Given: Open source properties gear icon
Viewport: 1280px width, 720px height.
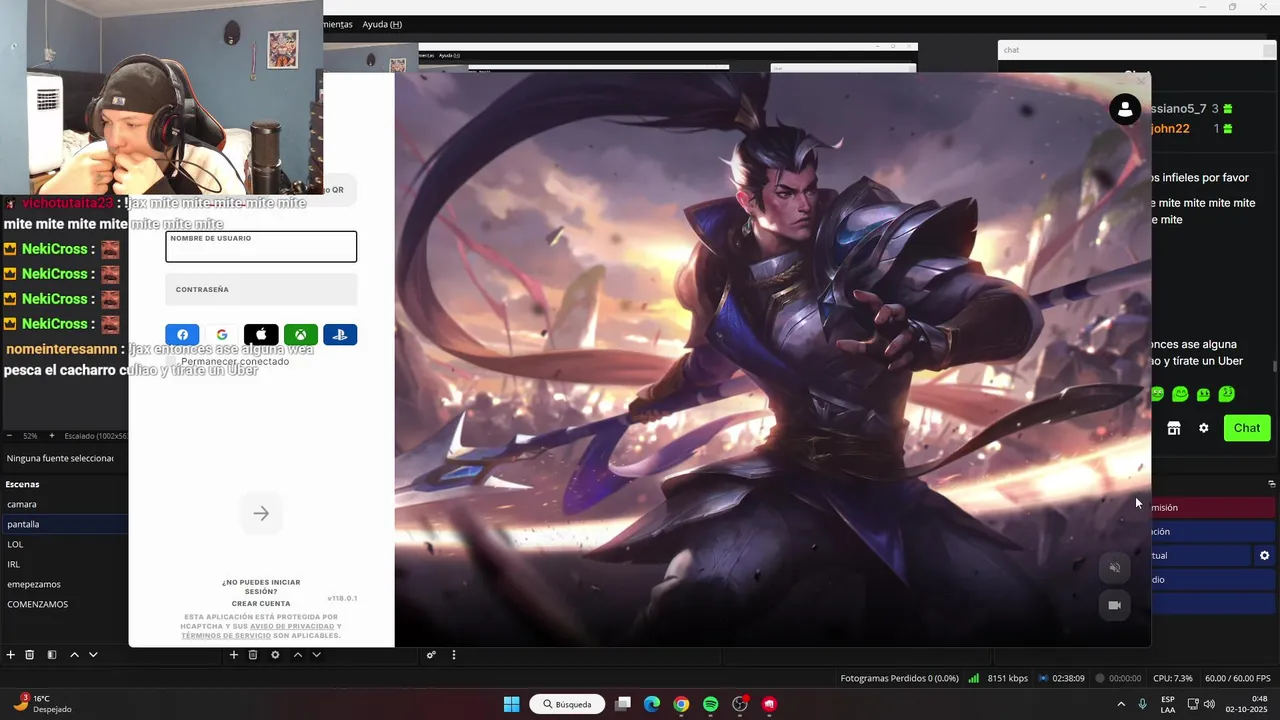Looking at the screenshot, I should coord(275,655).
